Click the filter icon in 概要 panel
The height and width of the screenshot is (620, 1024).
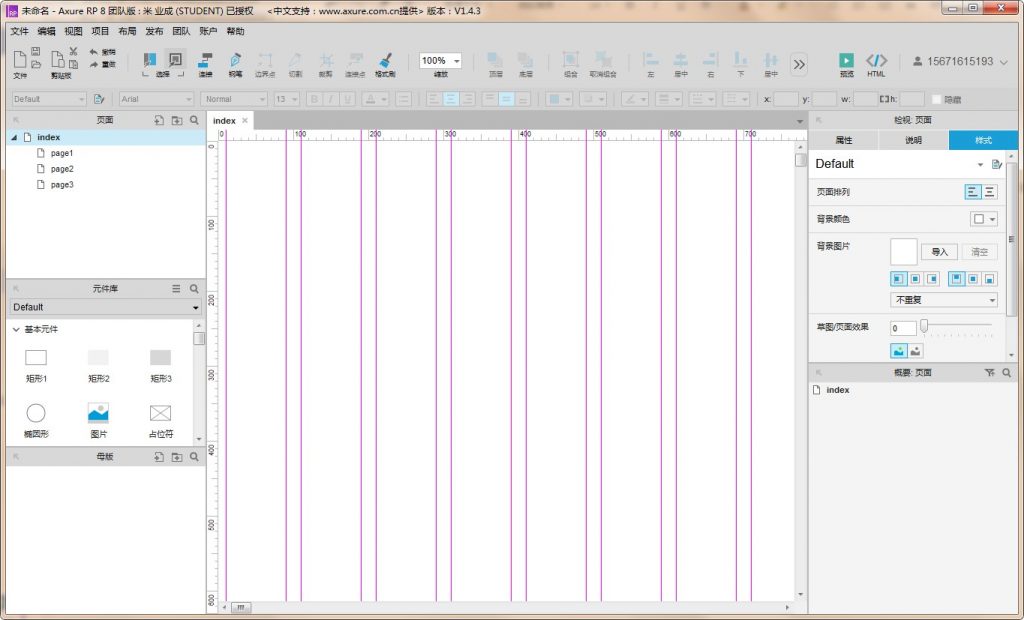point(990,372)
